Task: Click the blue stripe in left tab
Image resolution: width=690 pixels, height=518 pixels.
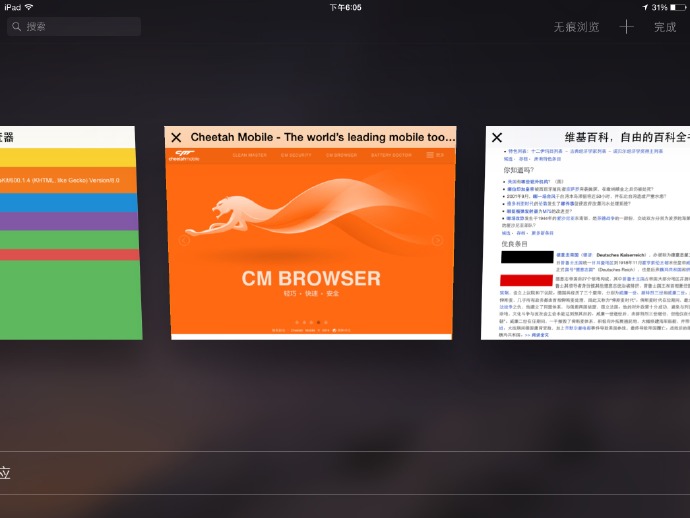Action: (69, 203)
